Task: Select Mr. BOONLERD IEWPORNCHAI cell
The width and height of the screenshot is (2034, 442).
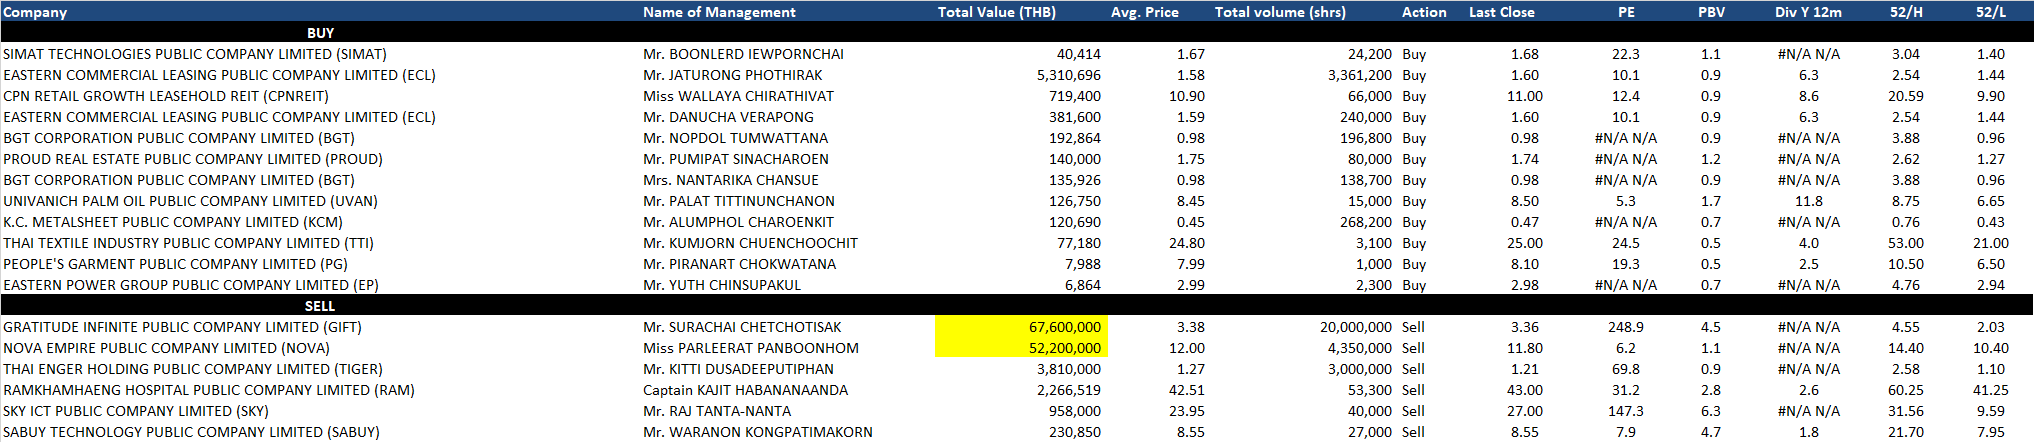Action: [743, 54]
